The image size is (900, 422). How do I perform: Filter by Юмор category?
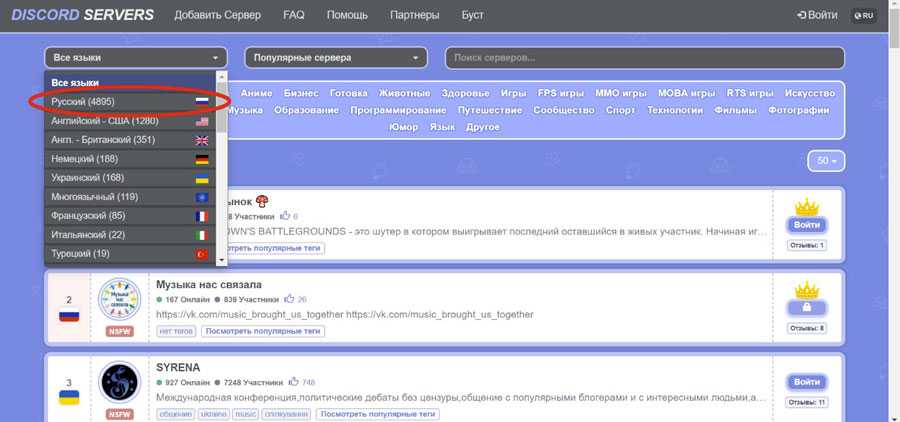[x=404, y=127]
